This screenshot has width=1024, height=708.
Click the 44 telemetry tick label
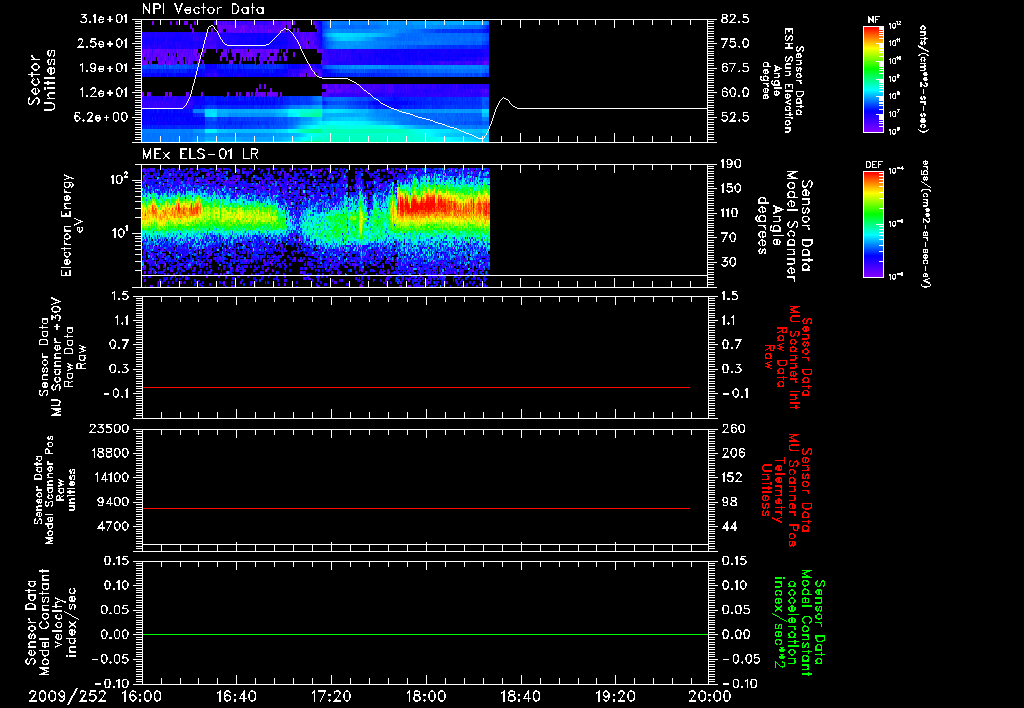pos(729,526)
